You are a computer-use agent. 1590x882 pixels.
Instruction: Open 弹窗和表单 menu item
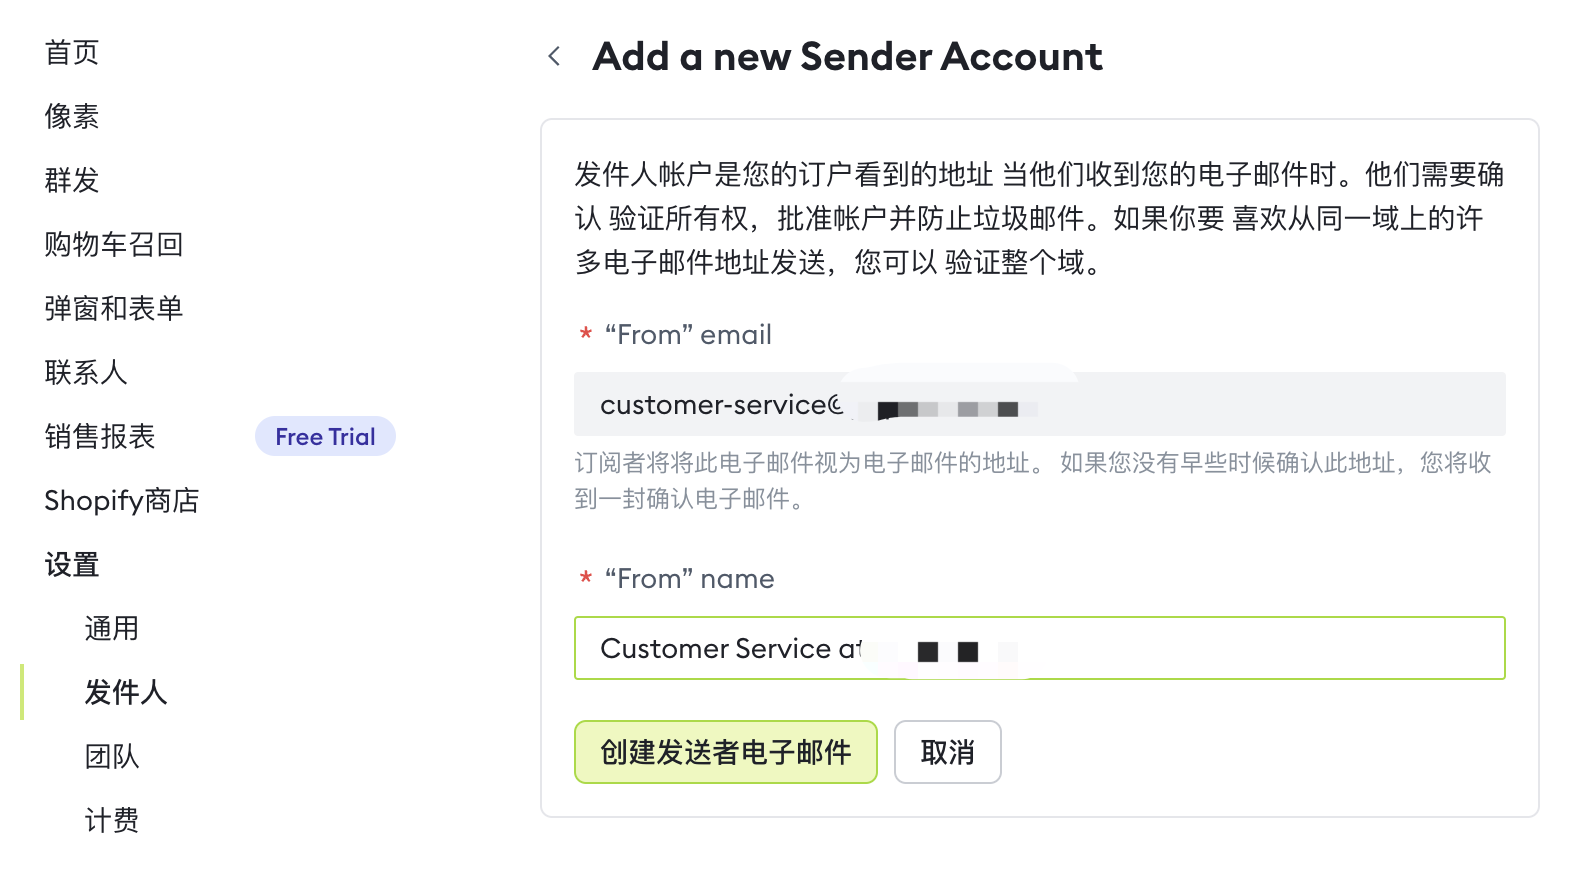point(114,309)
